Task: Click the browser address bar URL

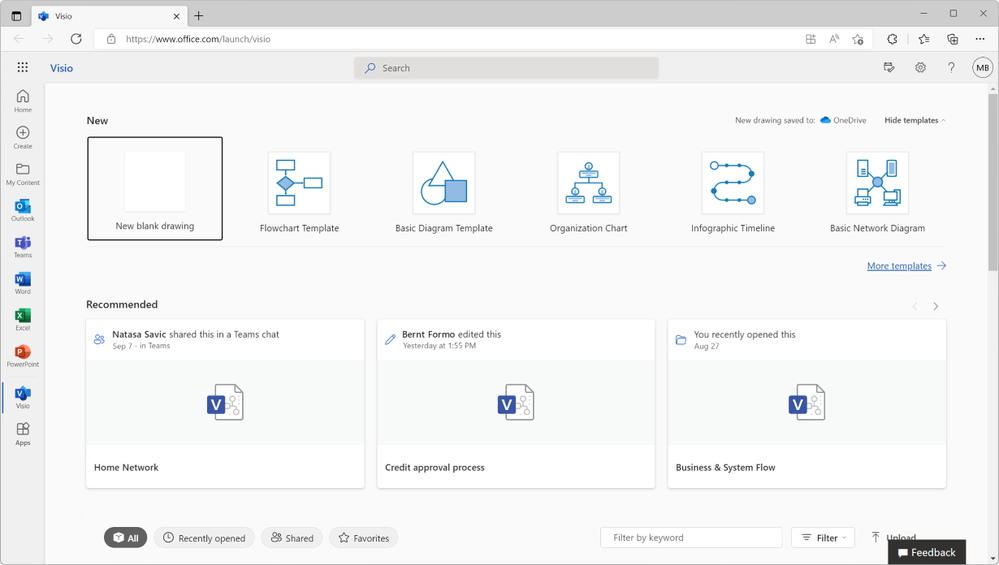Action: [198, 39]
